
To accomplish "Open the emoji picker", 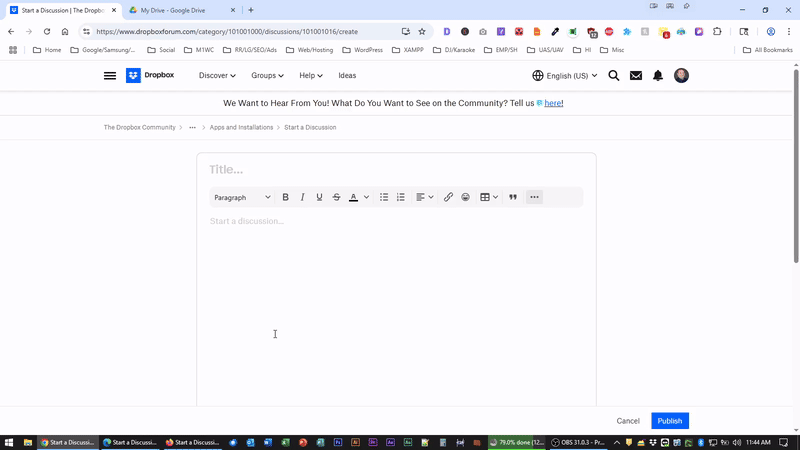I will [x=465, y=197].
